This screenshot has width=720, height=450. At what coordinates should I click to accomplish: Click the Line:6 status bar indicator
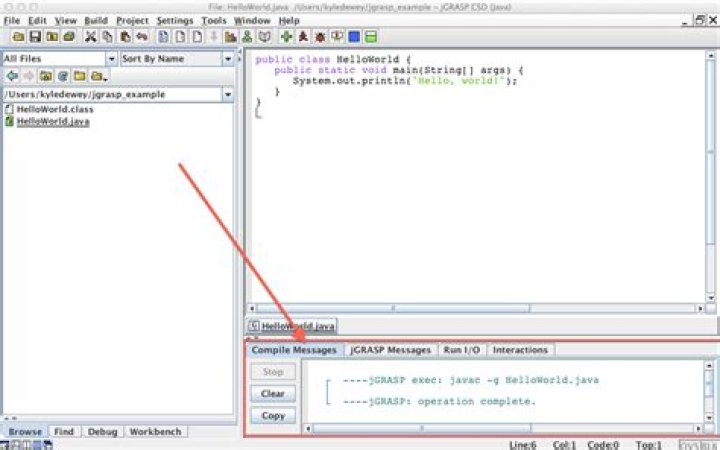coord(523,444)
